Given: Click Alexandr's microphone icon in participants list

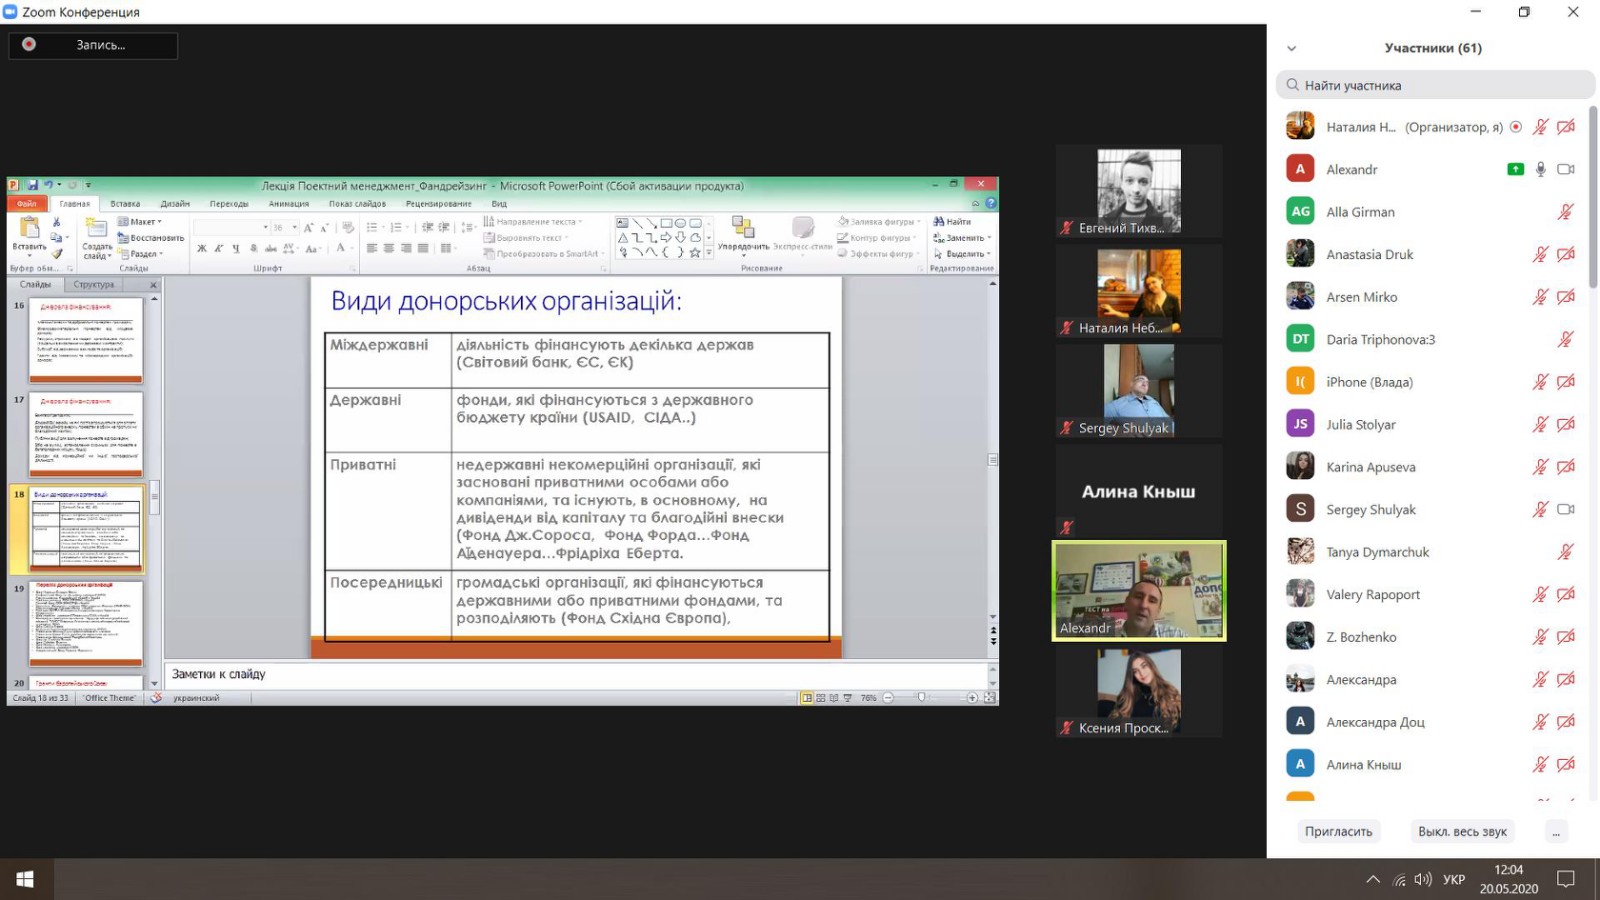Looking at the screenshot, I should [x=1541, y=169].
